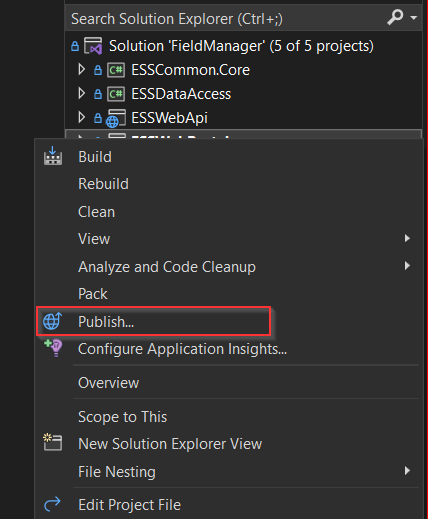The image size is (428, 519).
Task: Expand the ESSDataAccess project node
Action: click(x=81, y=94)
